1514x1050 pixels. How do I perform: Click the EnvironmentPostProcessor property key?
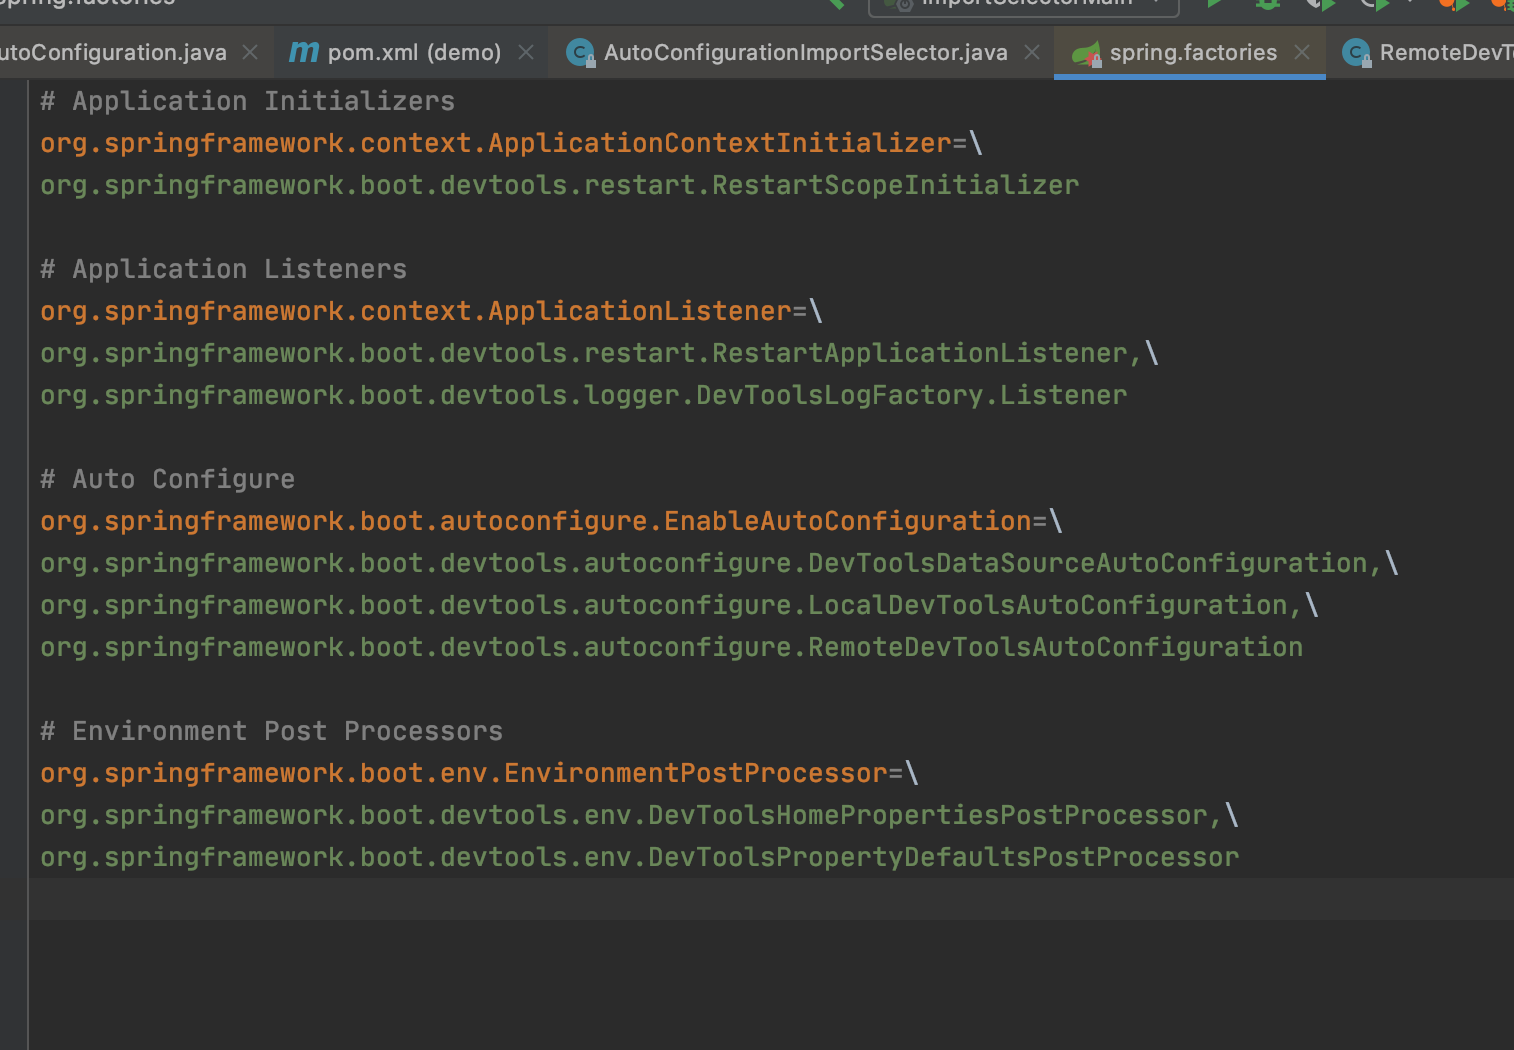click(x=464, y=773)
